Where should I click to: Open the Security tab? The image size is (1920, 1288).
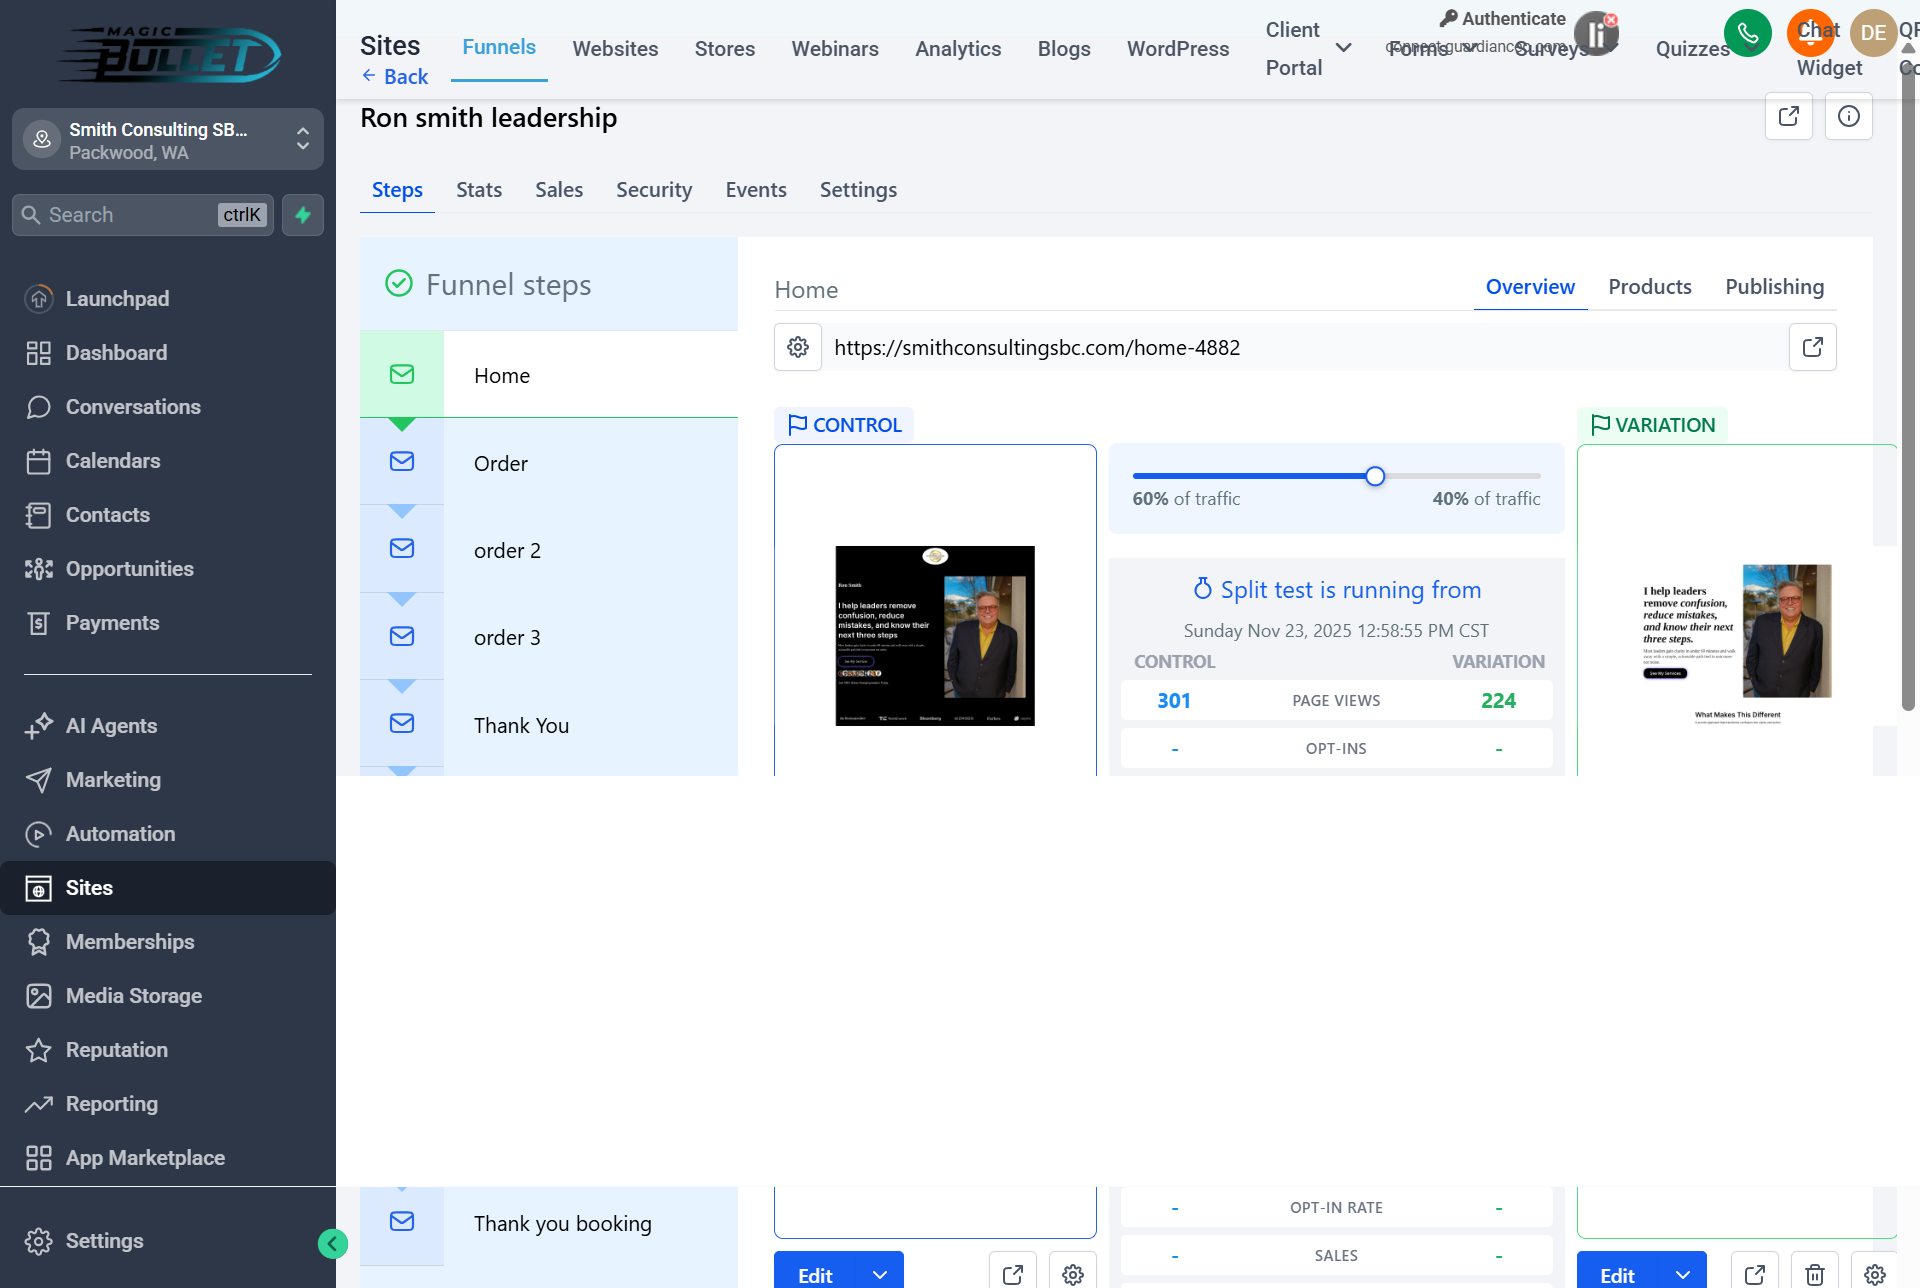click(x=654, y=190)
